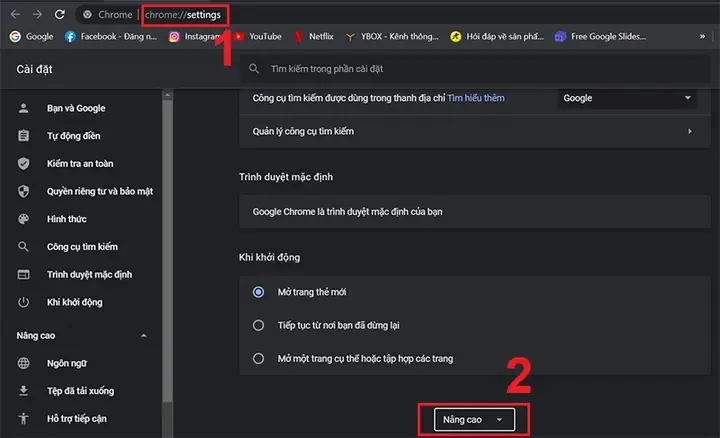Click the Hình thức palette icon
The height and width of the screenshot is (438, 720).
23,219
